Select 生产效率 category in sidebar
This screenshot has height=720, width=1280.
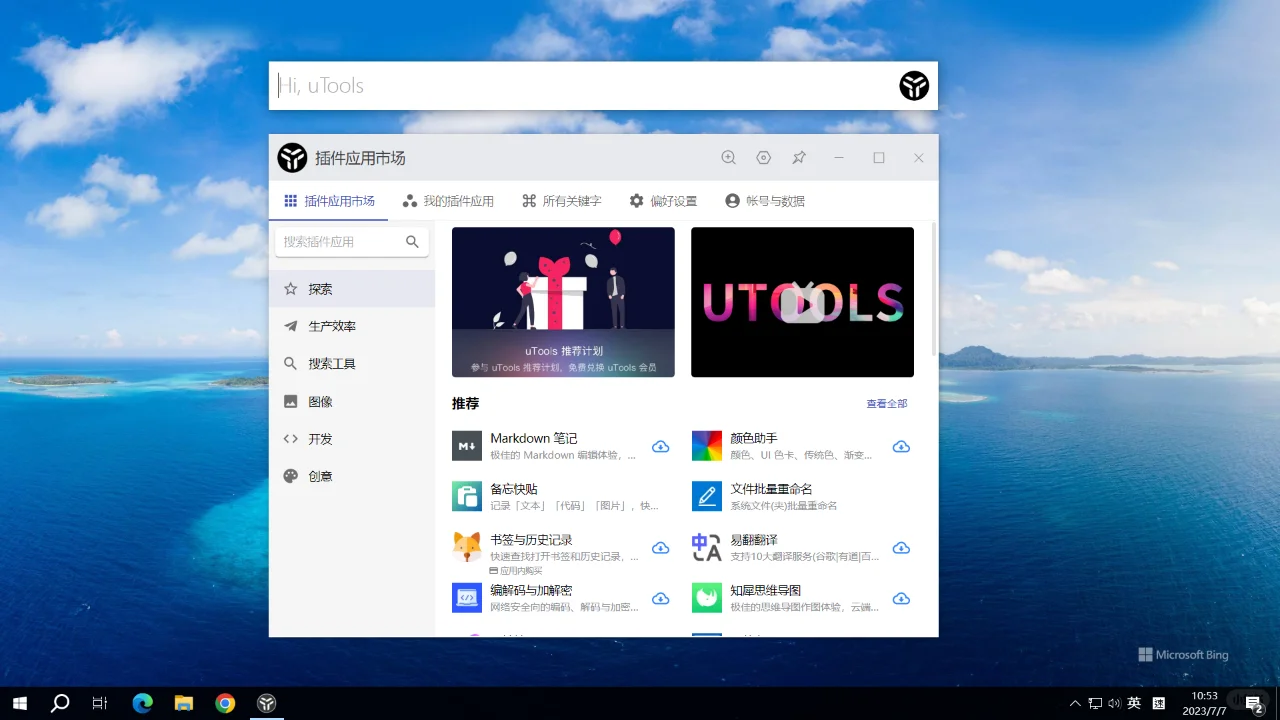352,326
